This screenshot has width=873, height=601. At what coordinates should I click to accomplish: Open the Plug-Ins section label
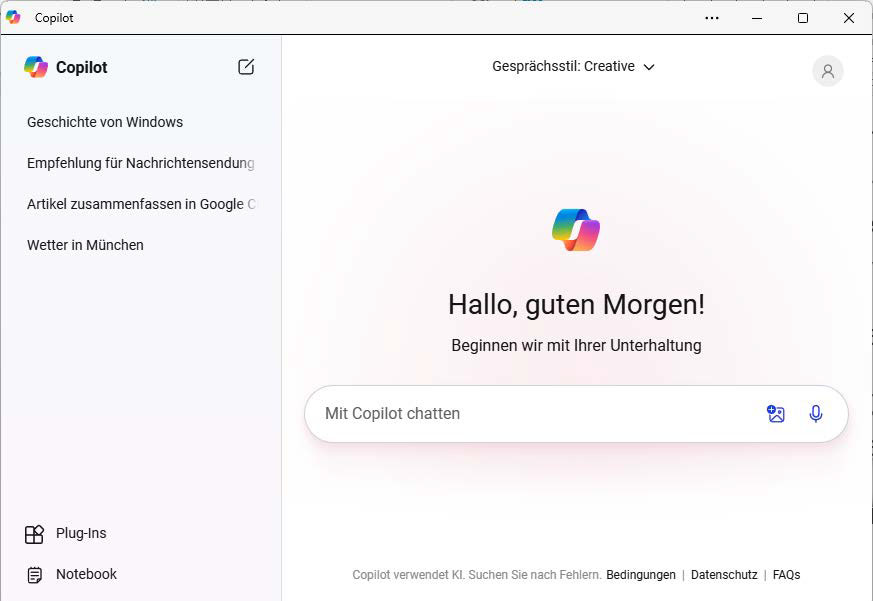pos(81,533)
